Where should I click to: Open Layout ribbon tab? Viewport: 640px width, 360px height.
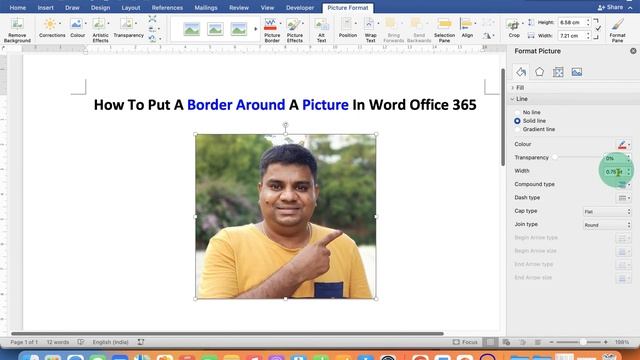tap(131, 8)
